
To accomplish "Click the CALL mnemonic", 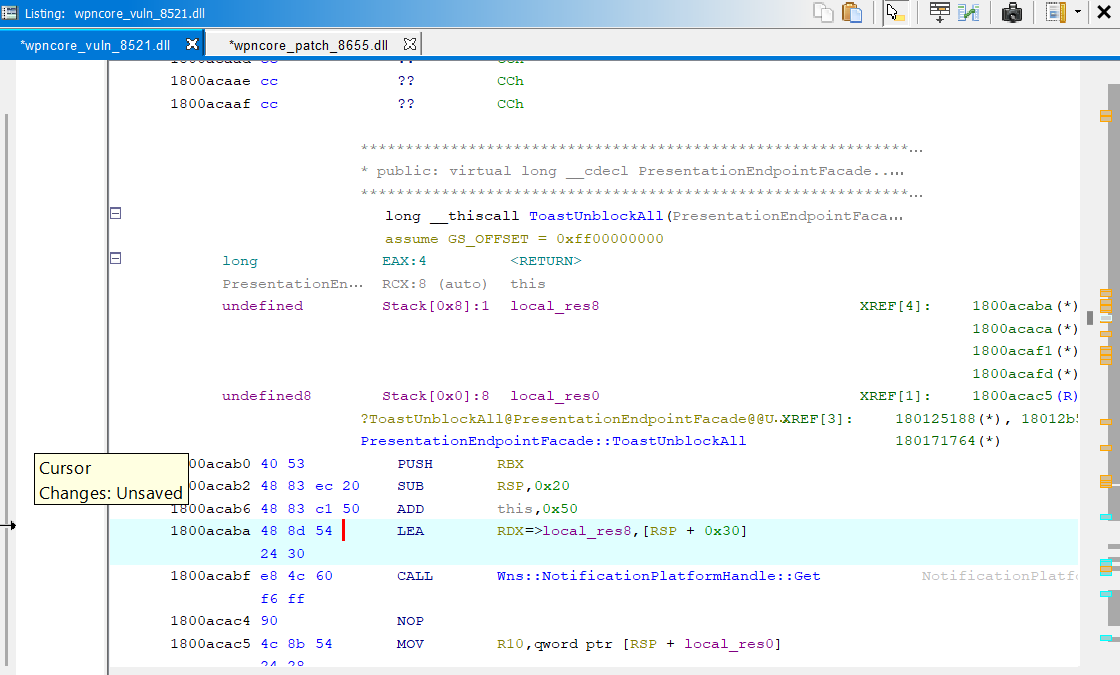I will pyautogui.click(x=414, y=576).
